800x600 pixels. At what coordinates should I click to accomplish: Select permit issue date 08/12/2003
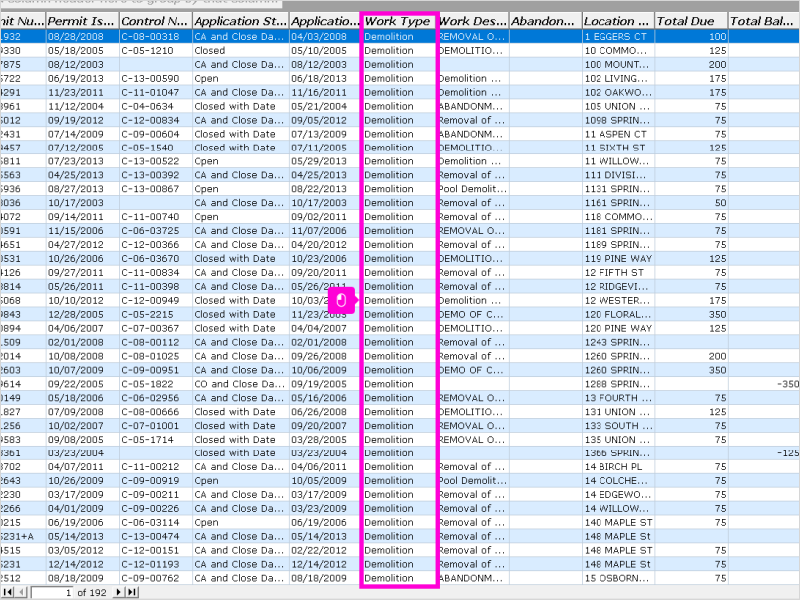(x=82, y=64)
